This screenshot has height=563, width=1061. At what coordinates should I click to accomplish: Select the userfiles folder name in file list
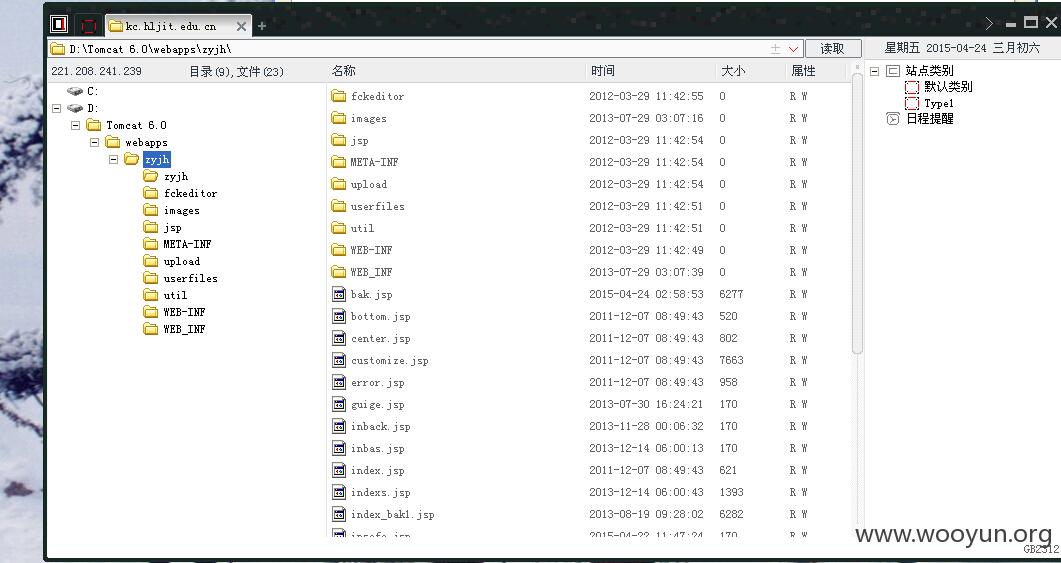click(x=378, y=206)
